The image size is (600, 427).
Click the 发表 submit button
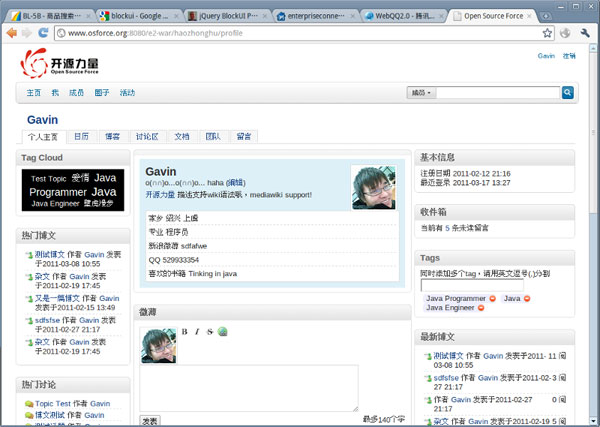150,421
